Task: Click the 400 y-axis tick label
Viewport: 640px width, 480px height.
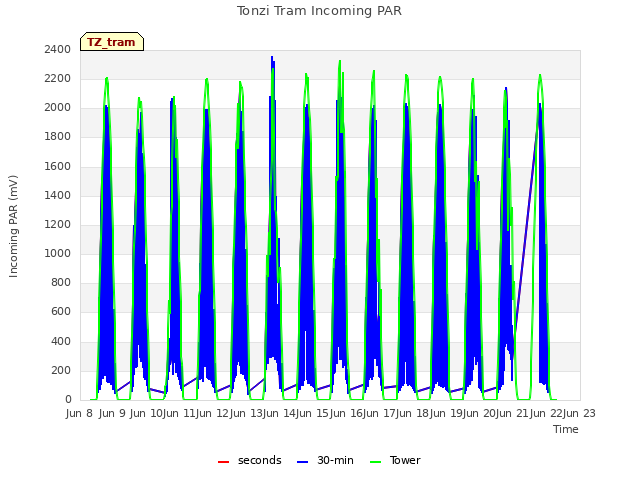Action: tap(61, 341)
